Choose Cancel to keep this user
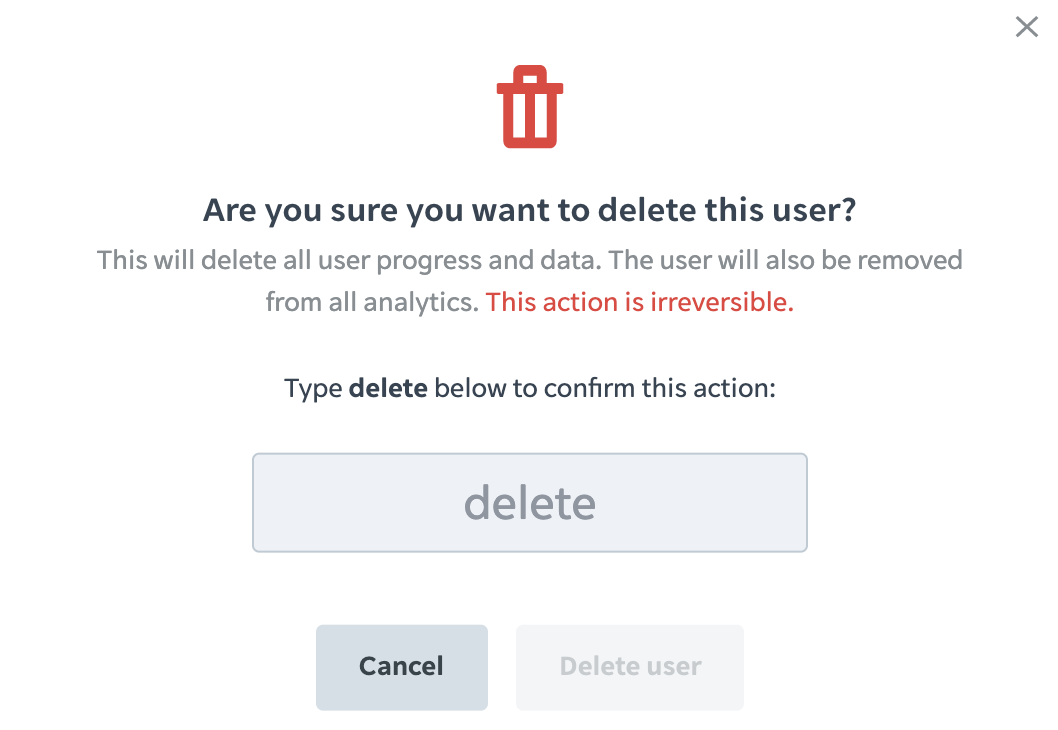Image resolution: width=1058 pixels, height=730 pixels. pos(401,667)
